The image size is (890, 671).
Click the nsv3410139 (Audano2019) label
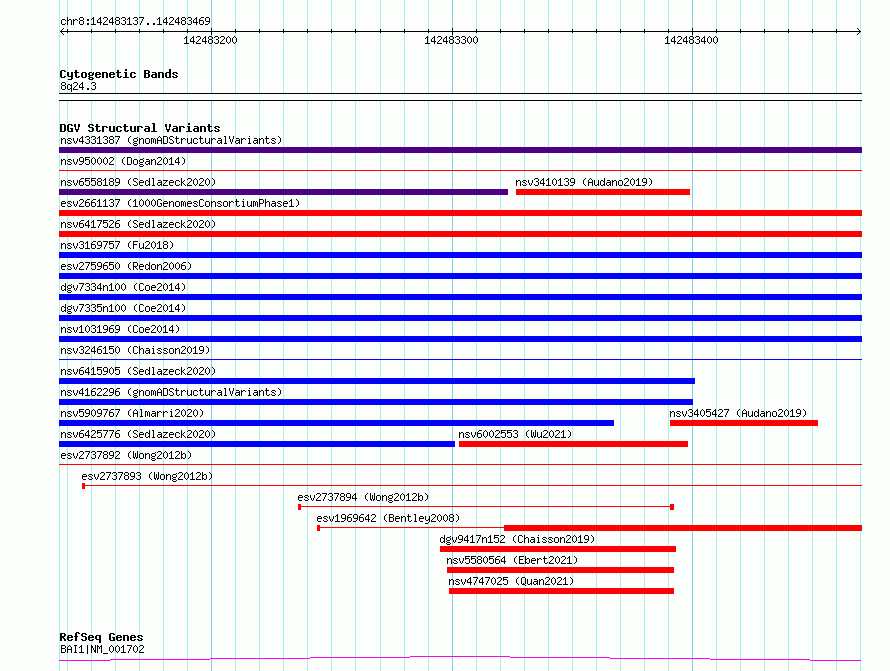[x=584, y=182]
